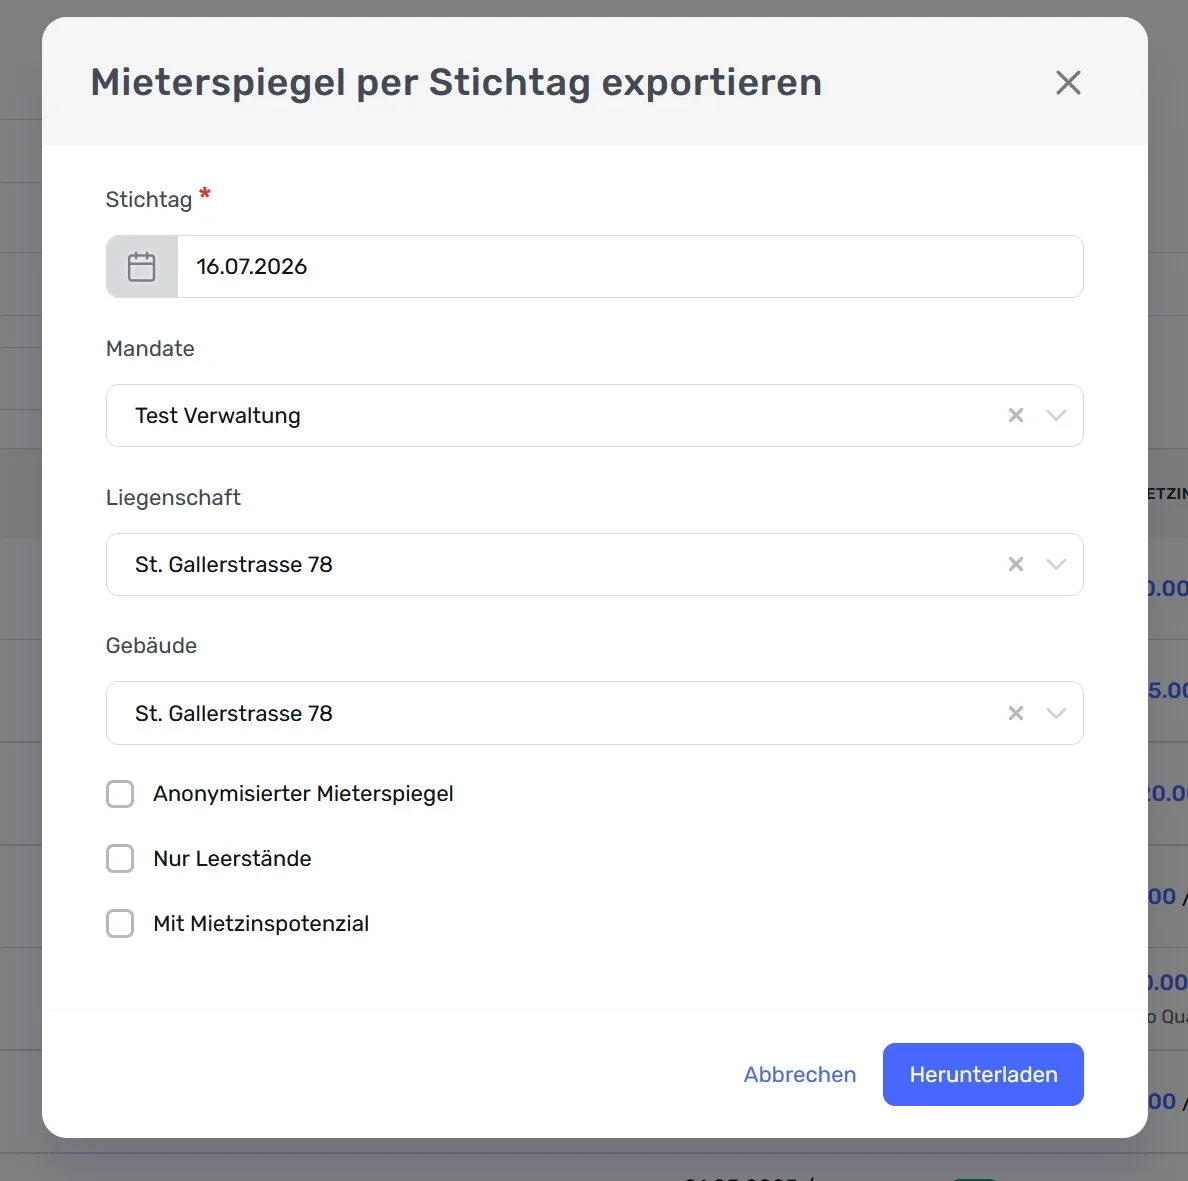
Task: Clear the Gebäude selection
Action: (x=1016, y=713)
